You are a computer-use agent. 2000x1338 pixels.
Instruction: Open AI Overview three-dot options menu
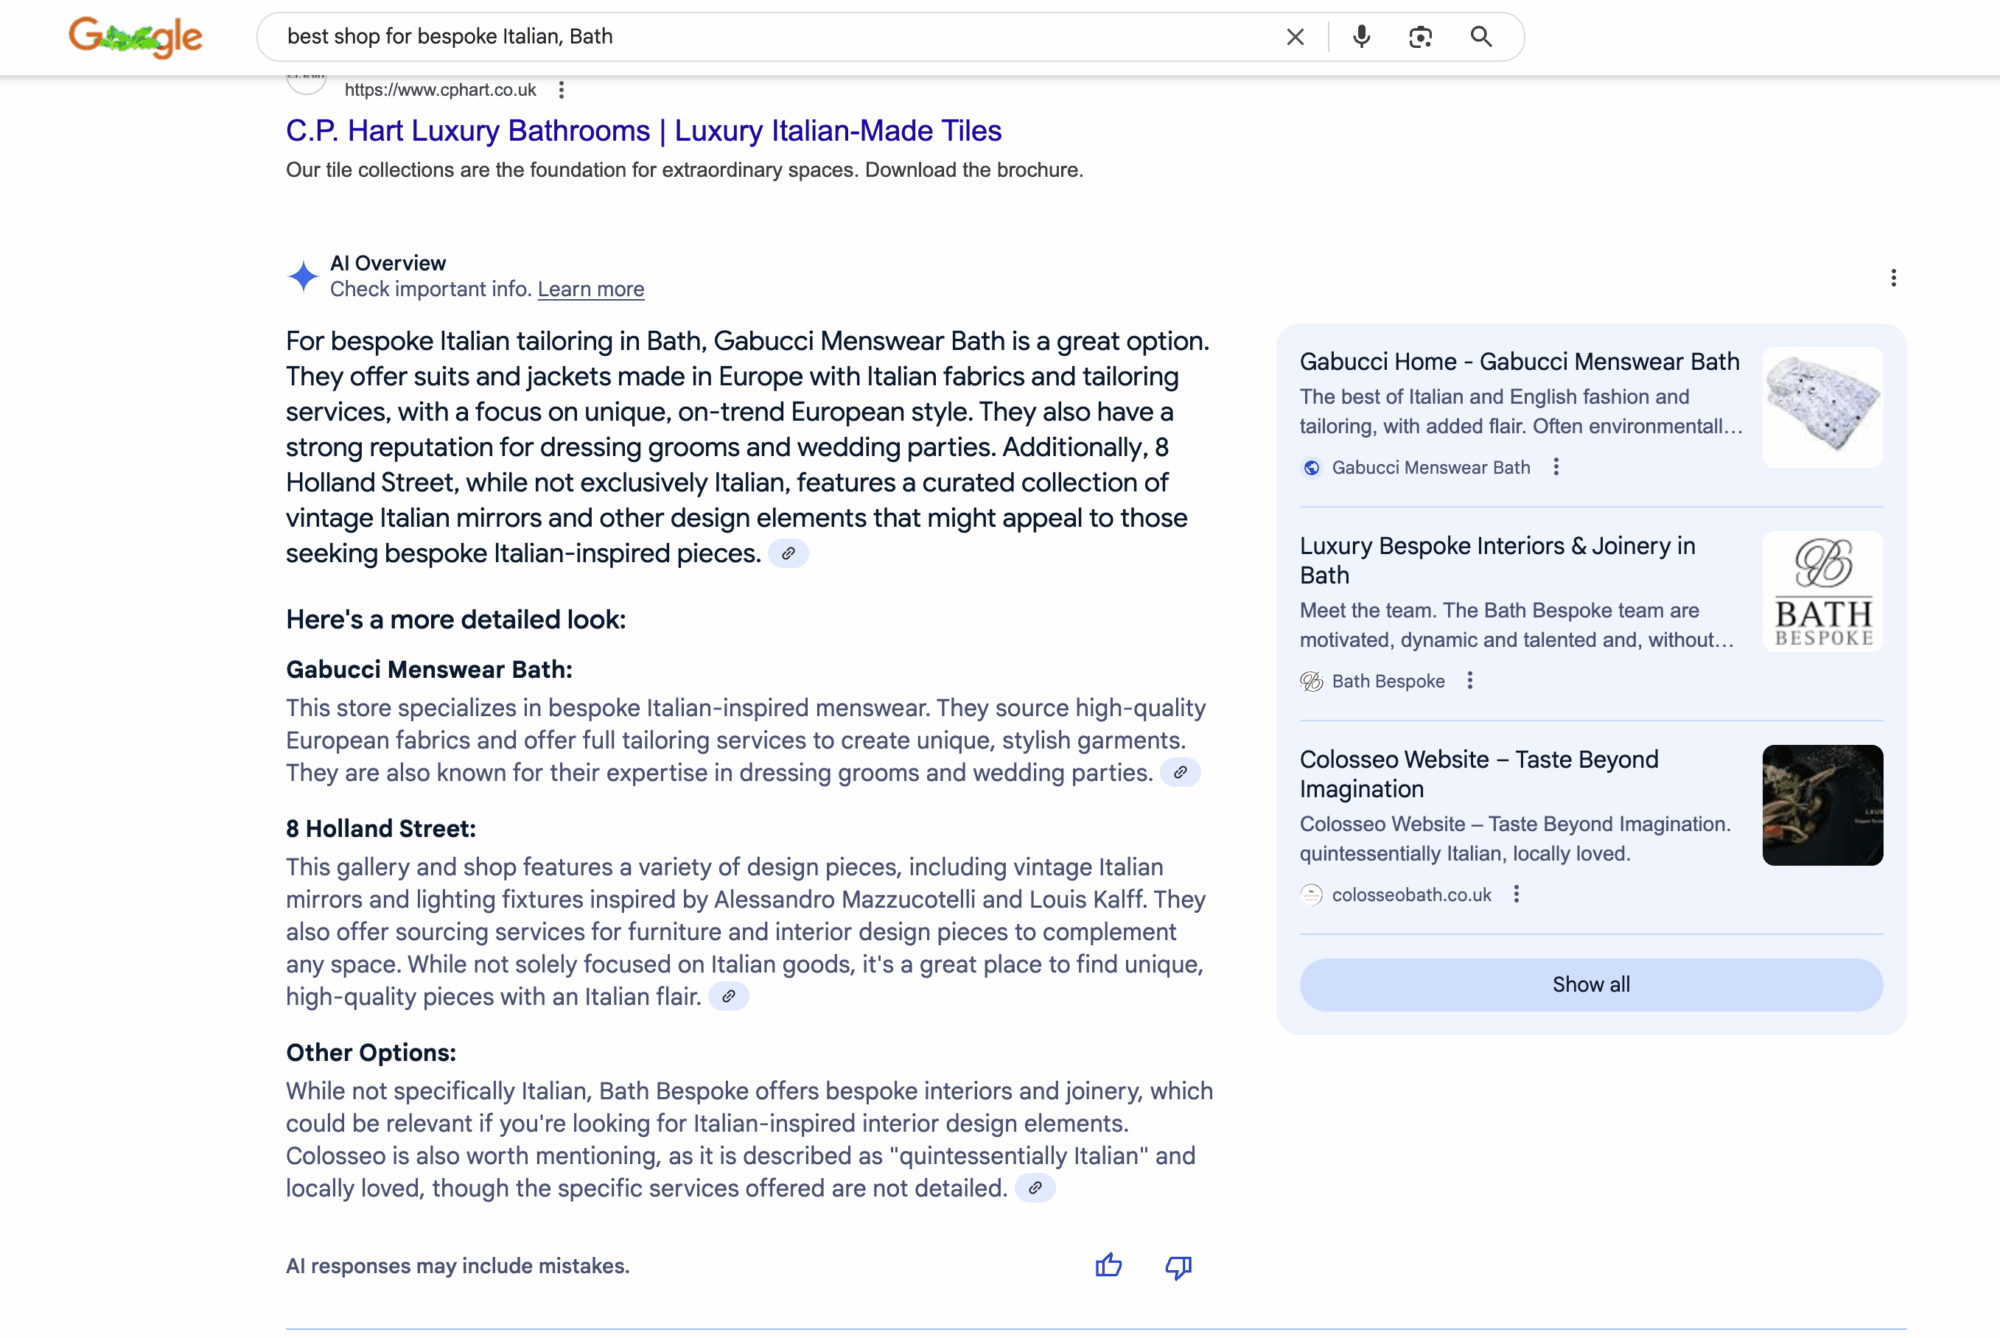click(1893, 278)
